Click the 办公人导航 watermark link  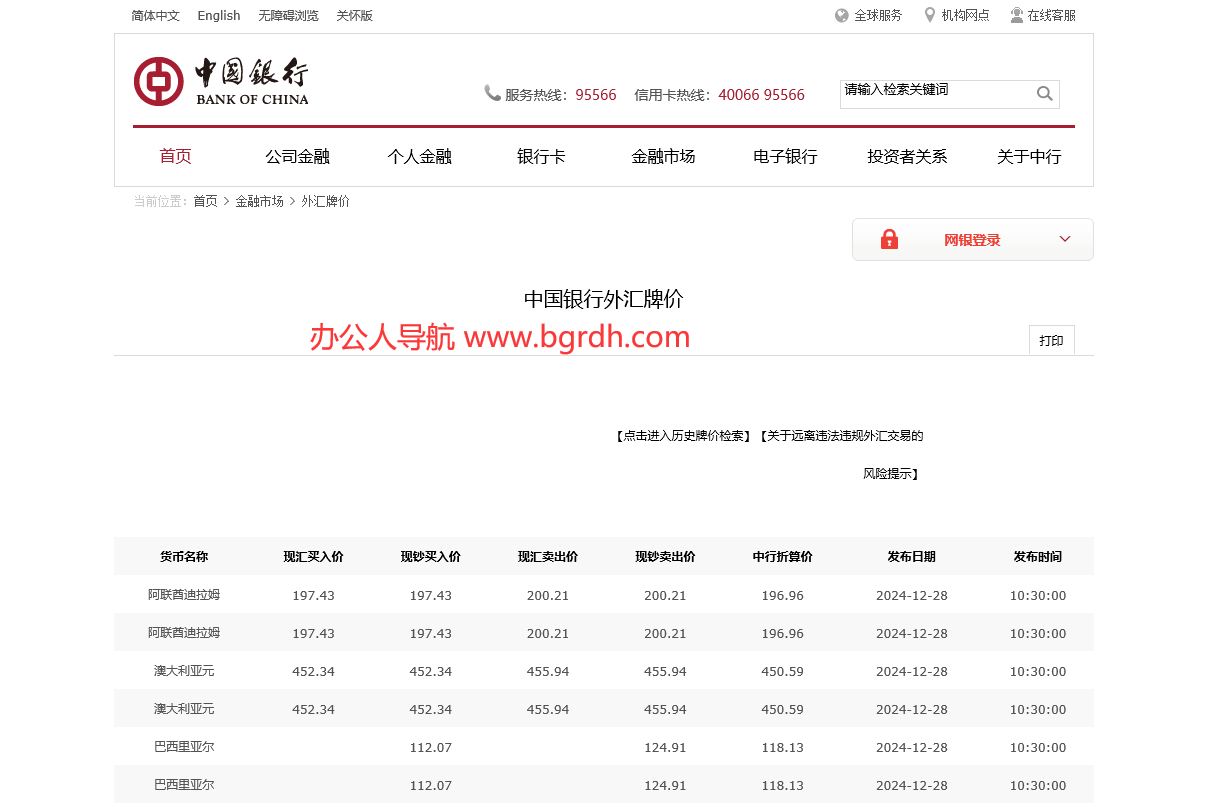coord(498,336)
